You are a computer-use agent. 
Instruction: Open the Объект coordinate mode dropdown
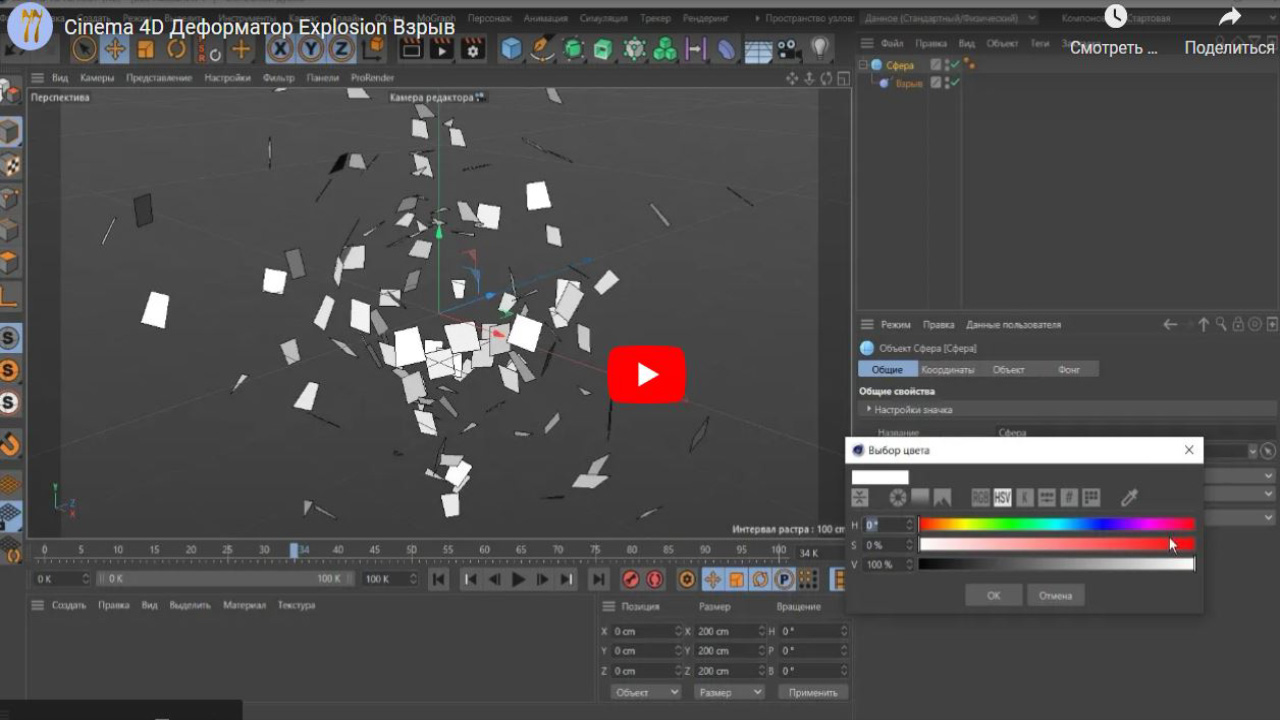[646, 692]
